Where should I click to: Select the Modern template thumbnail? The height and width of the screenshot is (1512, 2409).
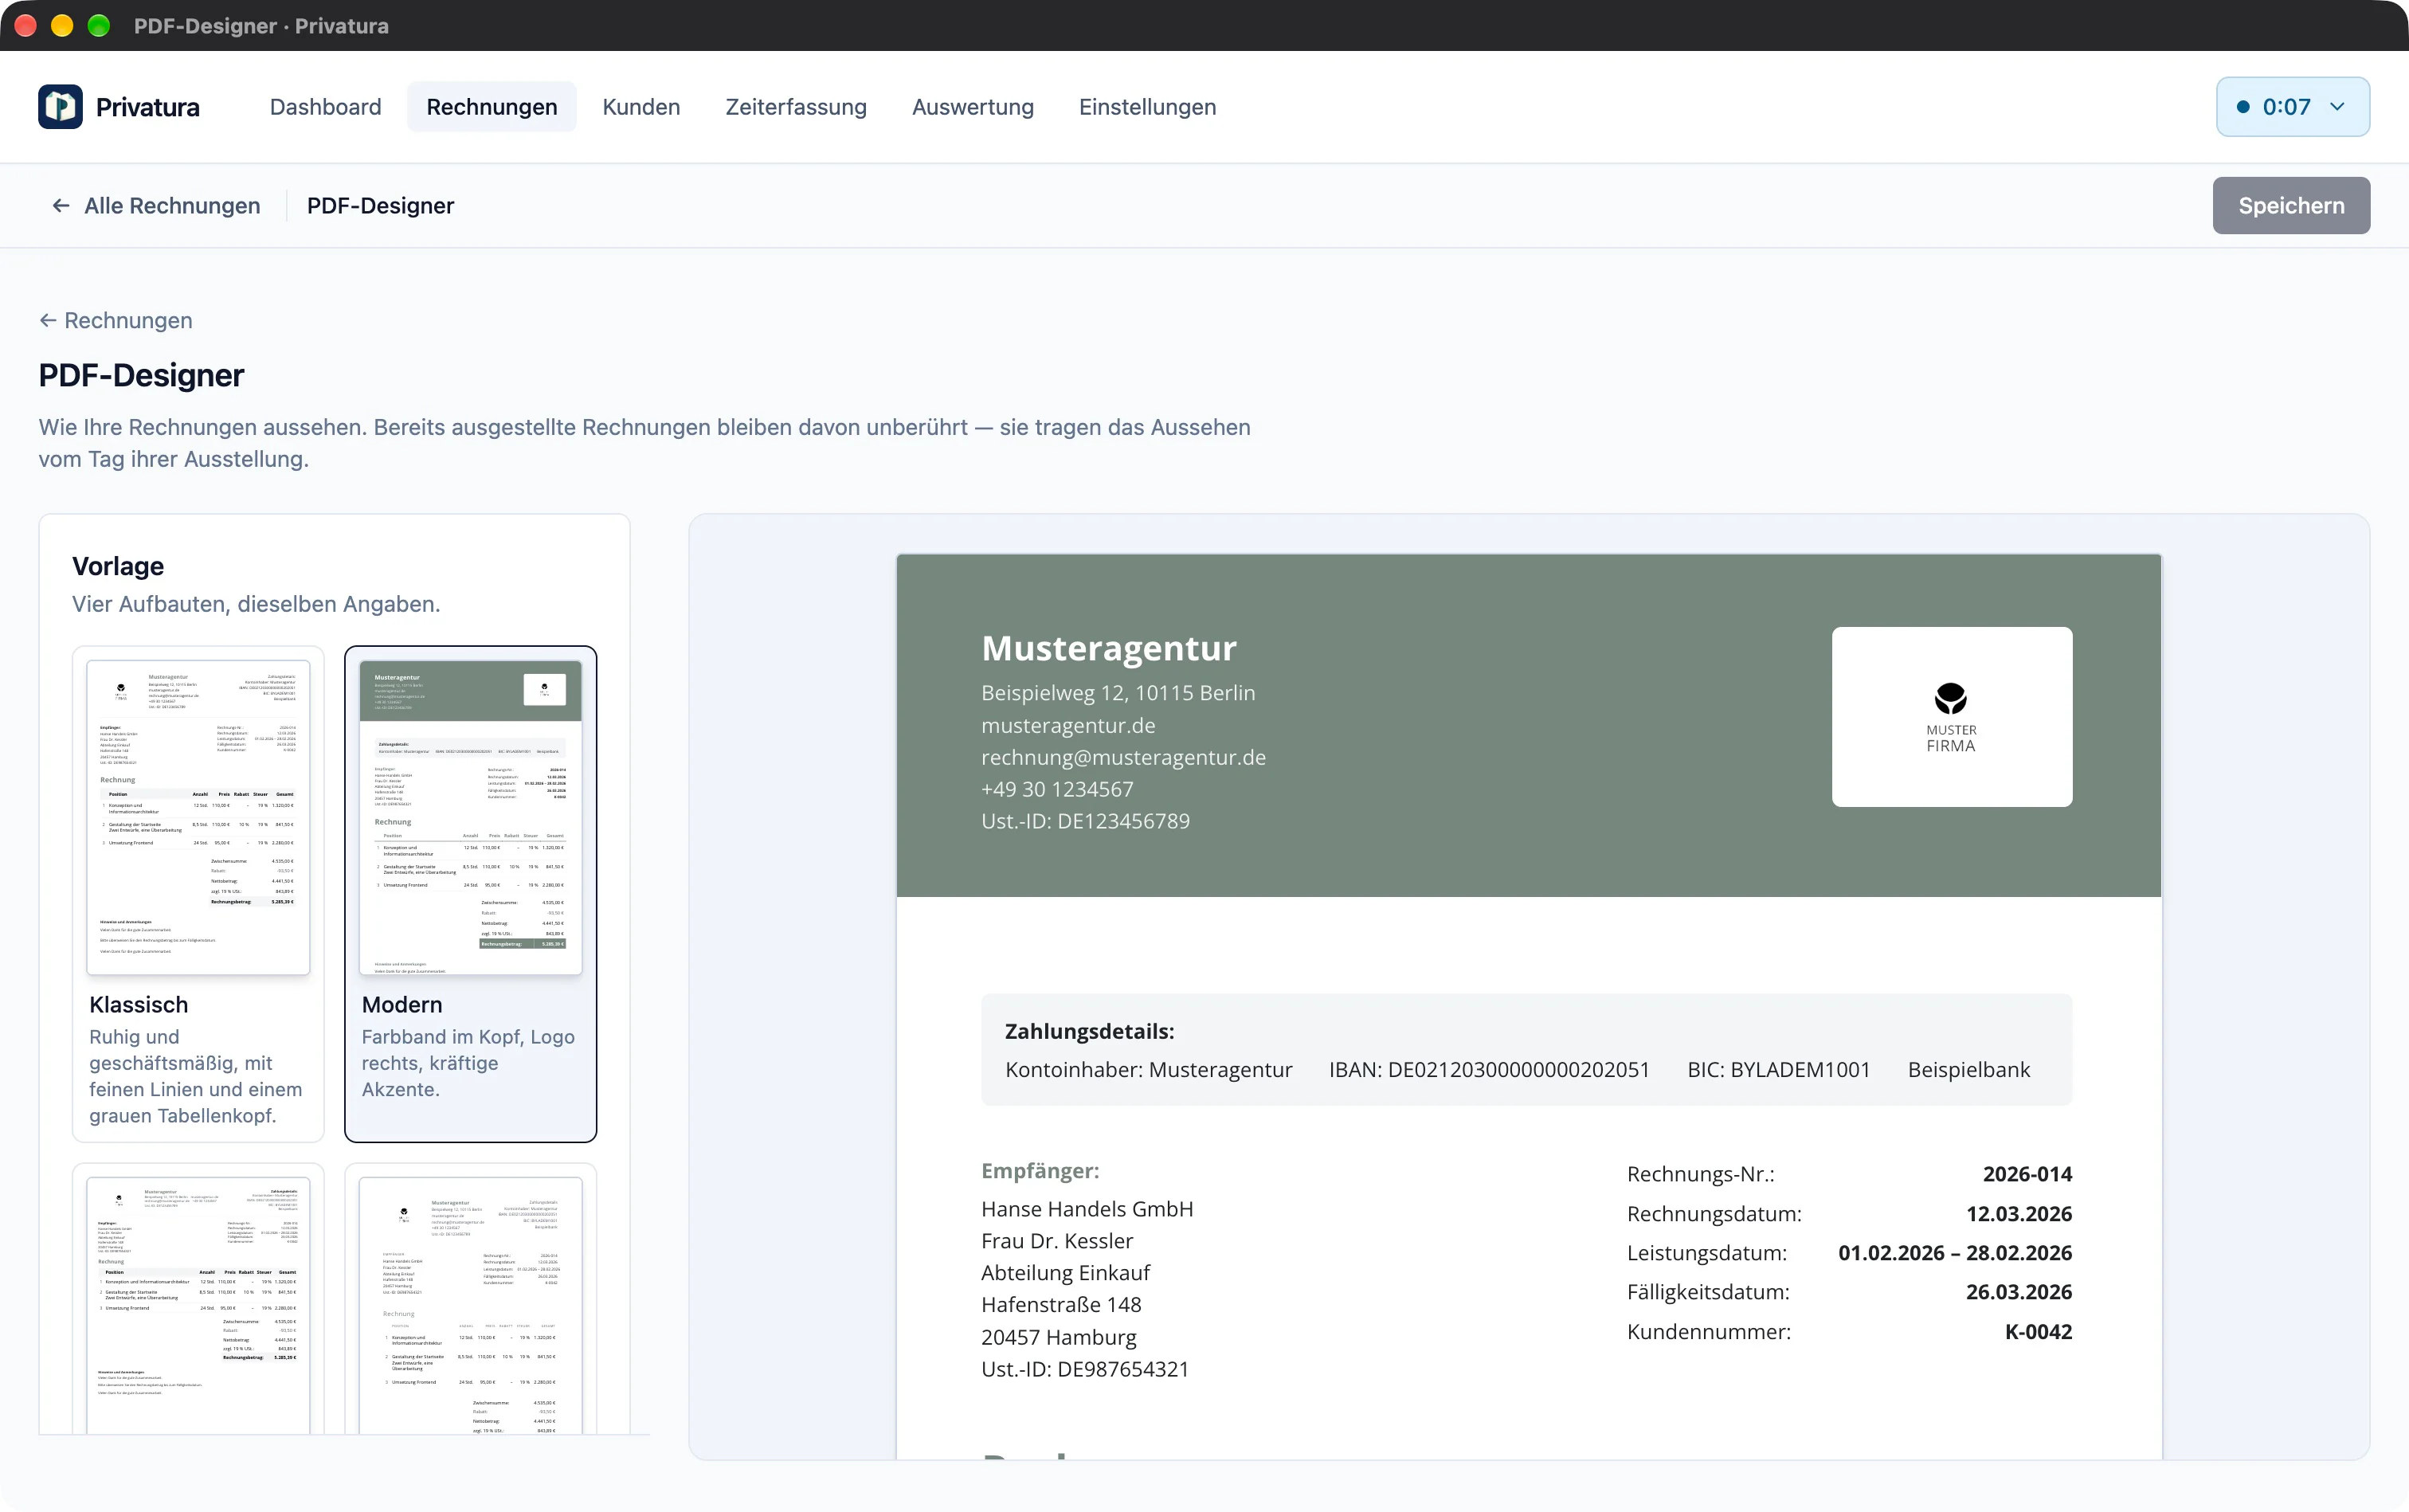point(470,817)
